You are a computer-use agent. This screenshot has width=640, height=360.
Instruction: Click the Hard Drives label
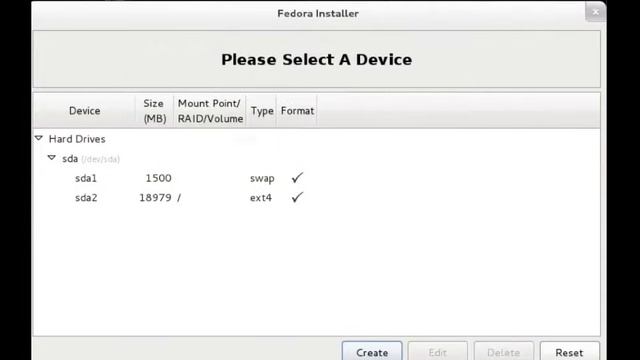(x=77, y=139)
